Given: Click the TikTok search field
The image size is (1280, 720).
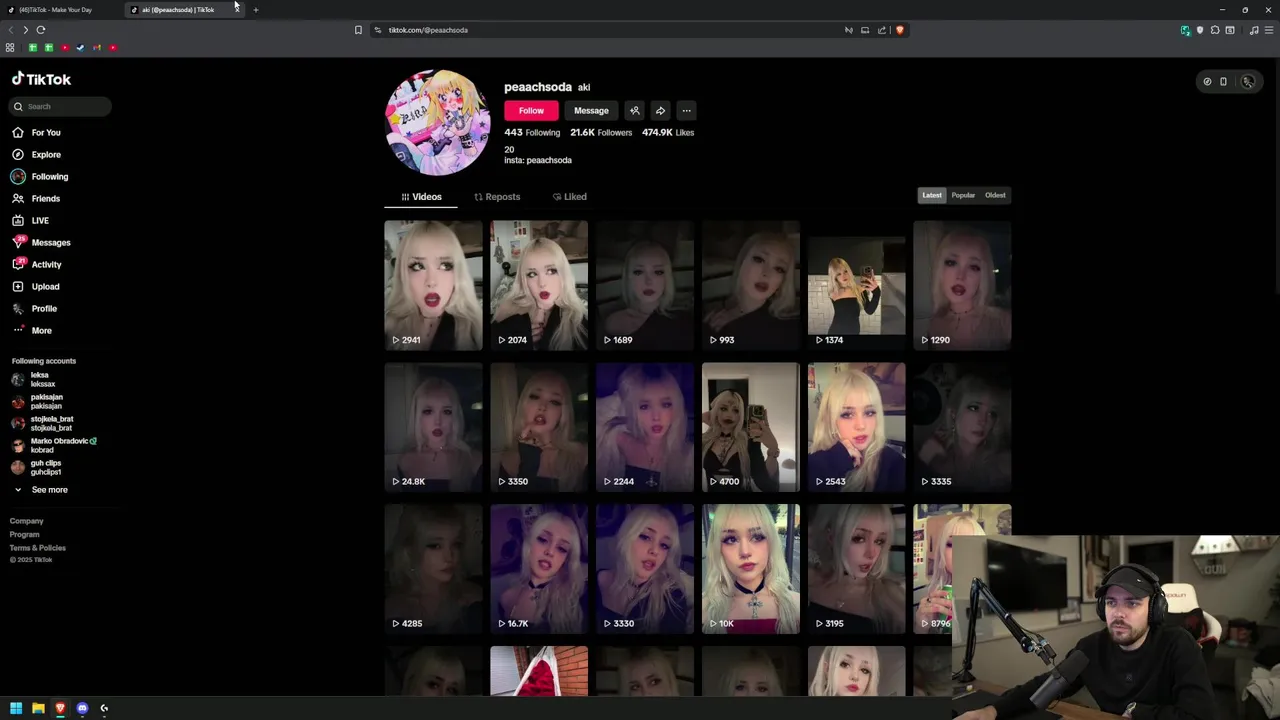Looking at the screenshot, I should pyautogui.click(x=60, y=106).
